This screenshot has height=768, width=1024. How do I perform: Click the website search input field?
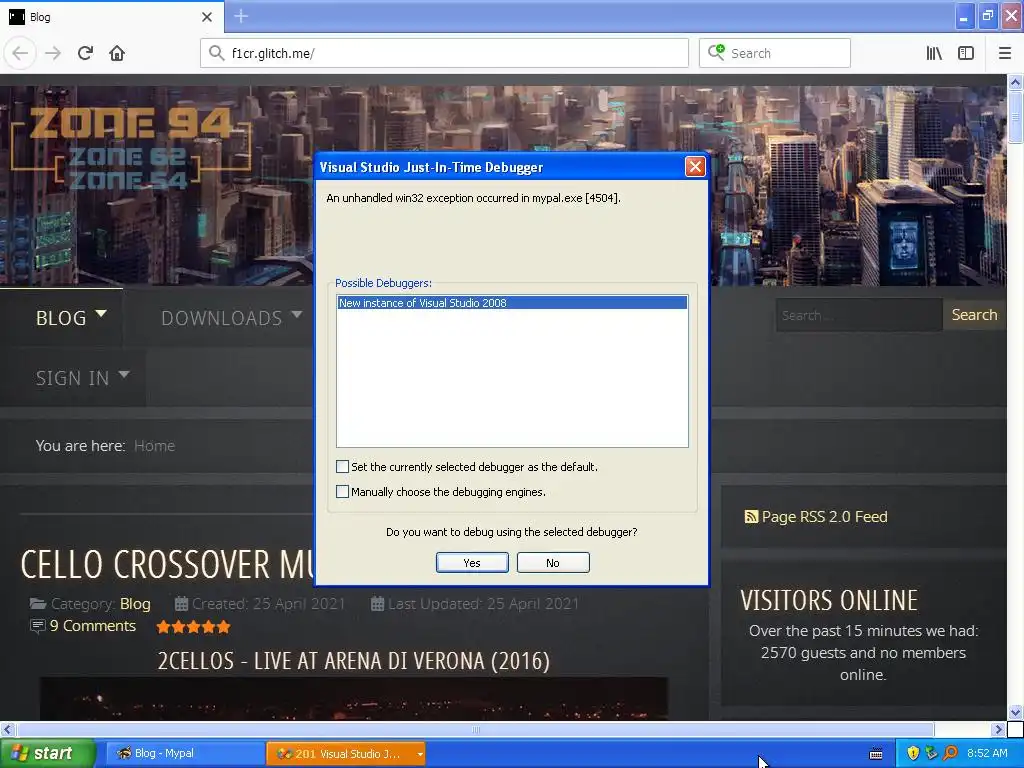(x=859, y=315)
